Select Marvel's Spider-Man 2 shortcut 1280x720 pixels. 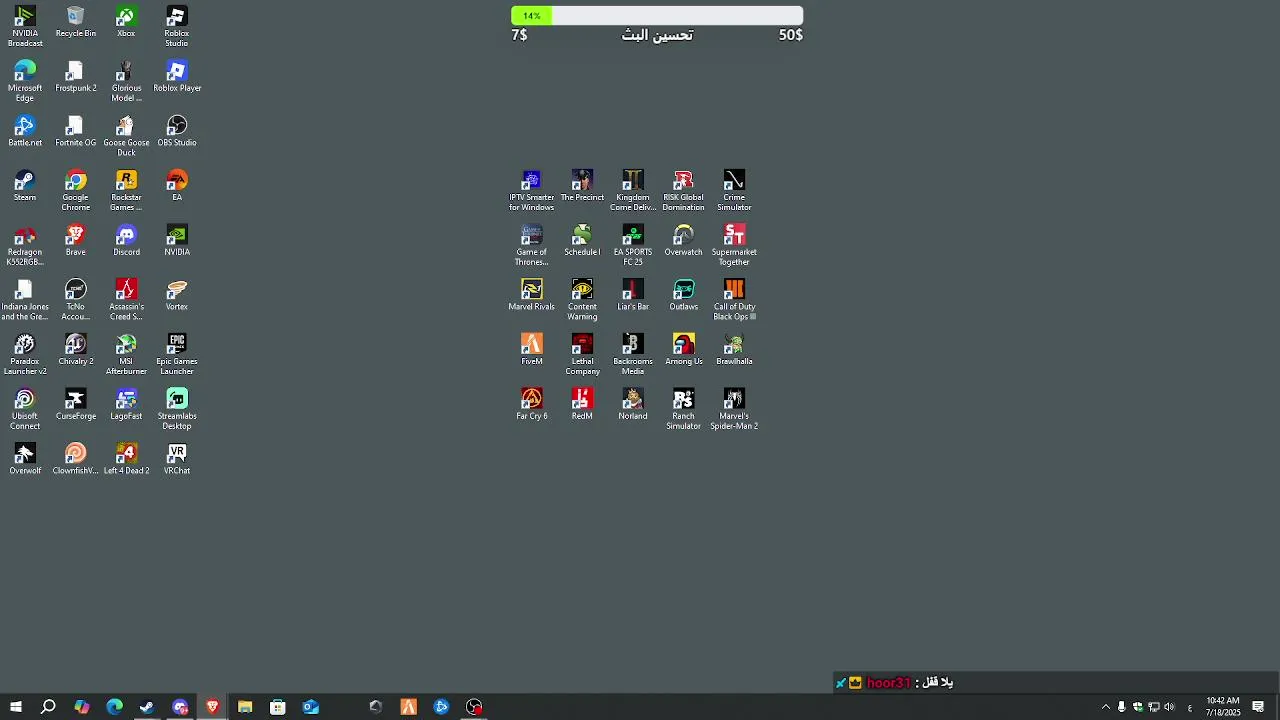click(x=734, y=409)
